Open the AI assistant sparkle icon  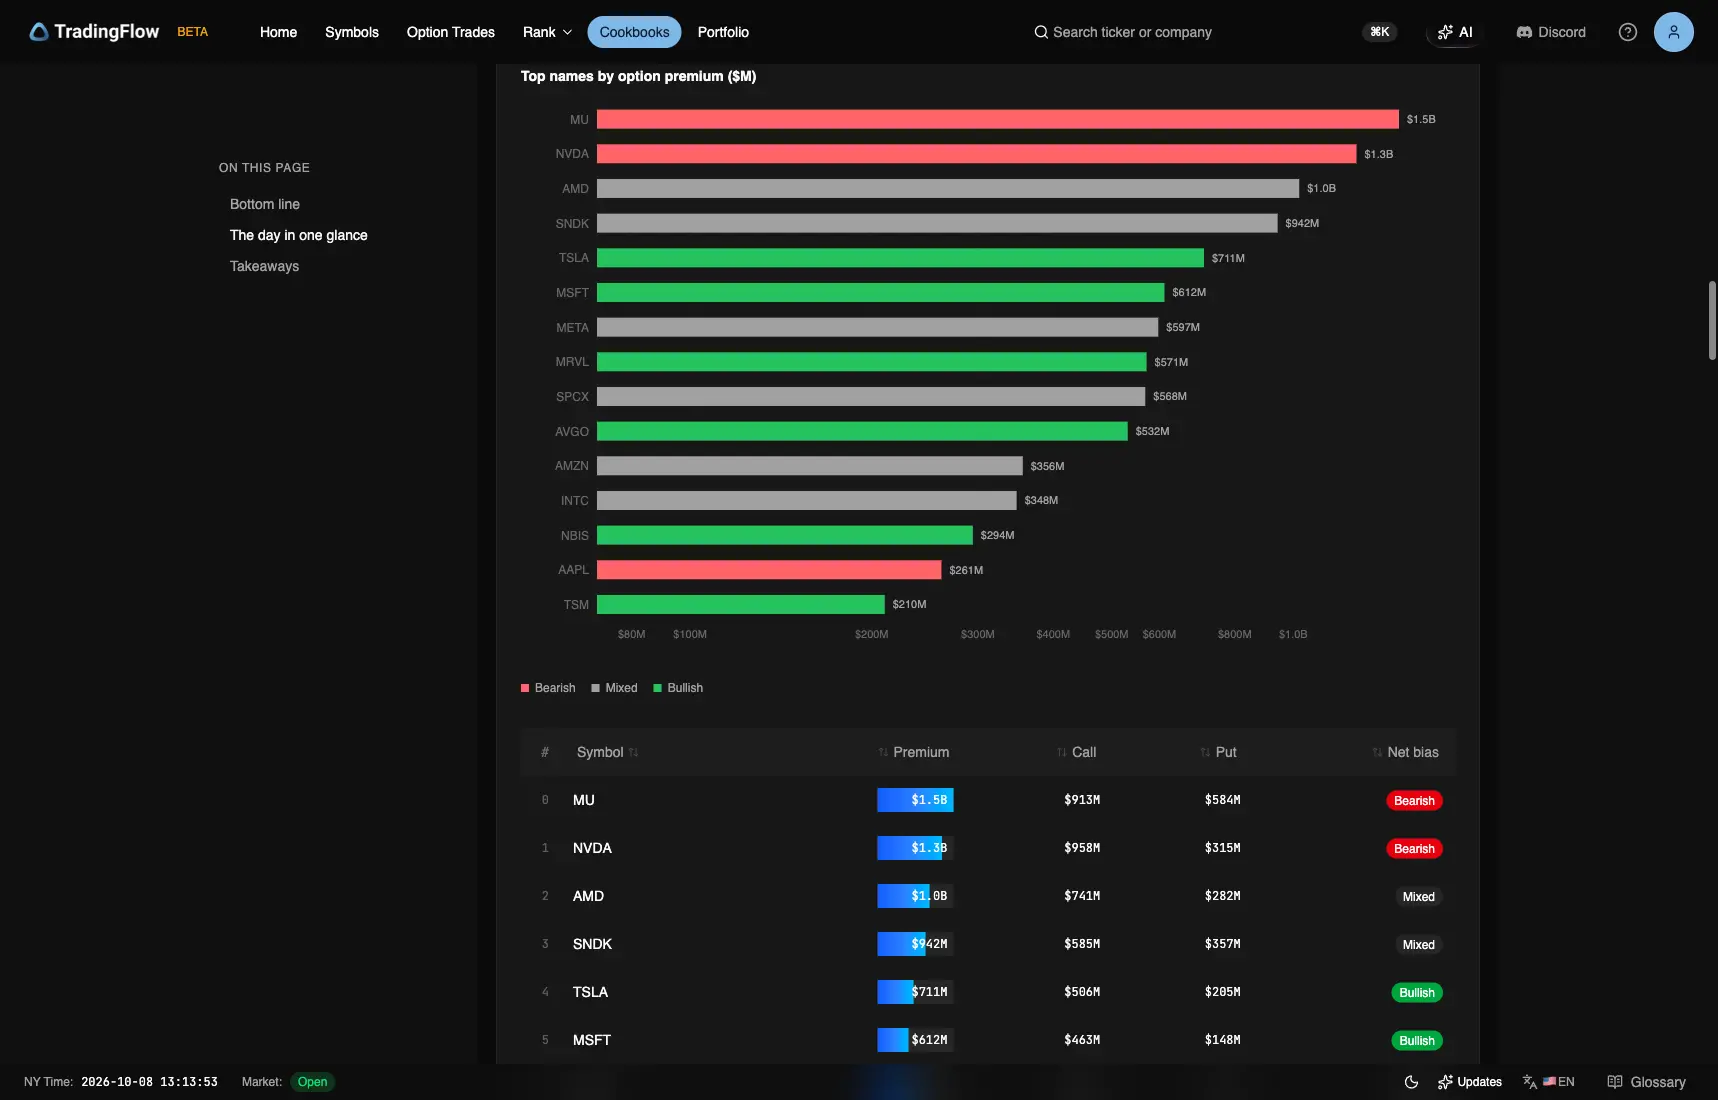pyautogui.click(x=1445, y=32)
